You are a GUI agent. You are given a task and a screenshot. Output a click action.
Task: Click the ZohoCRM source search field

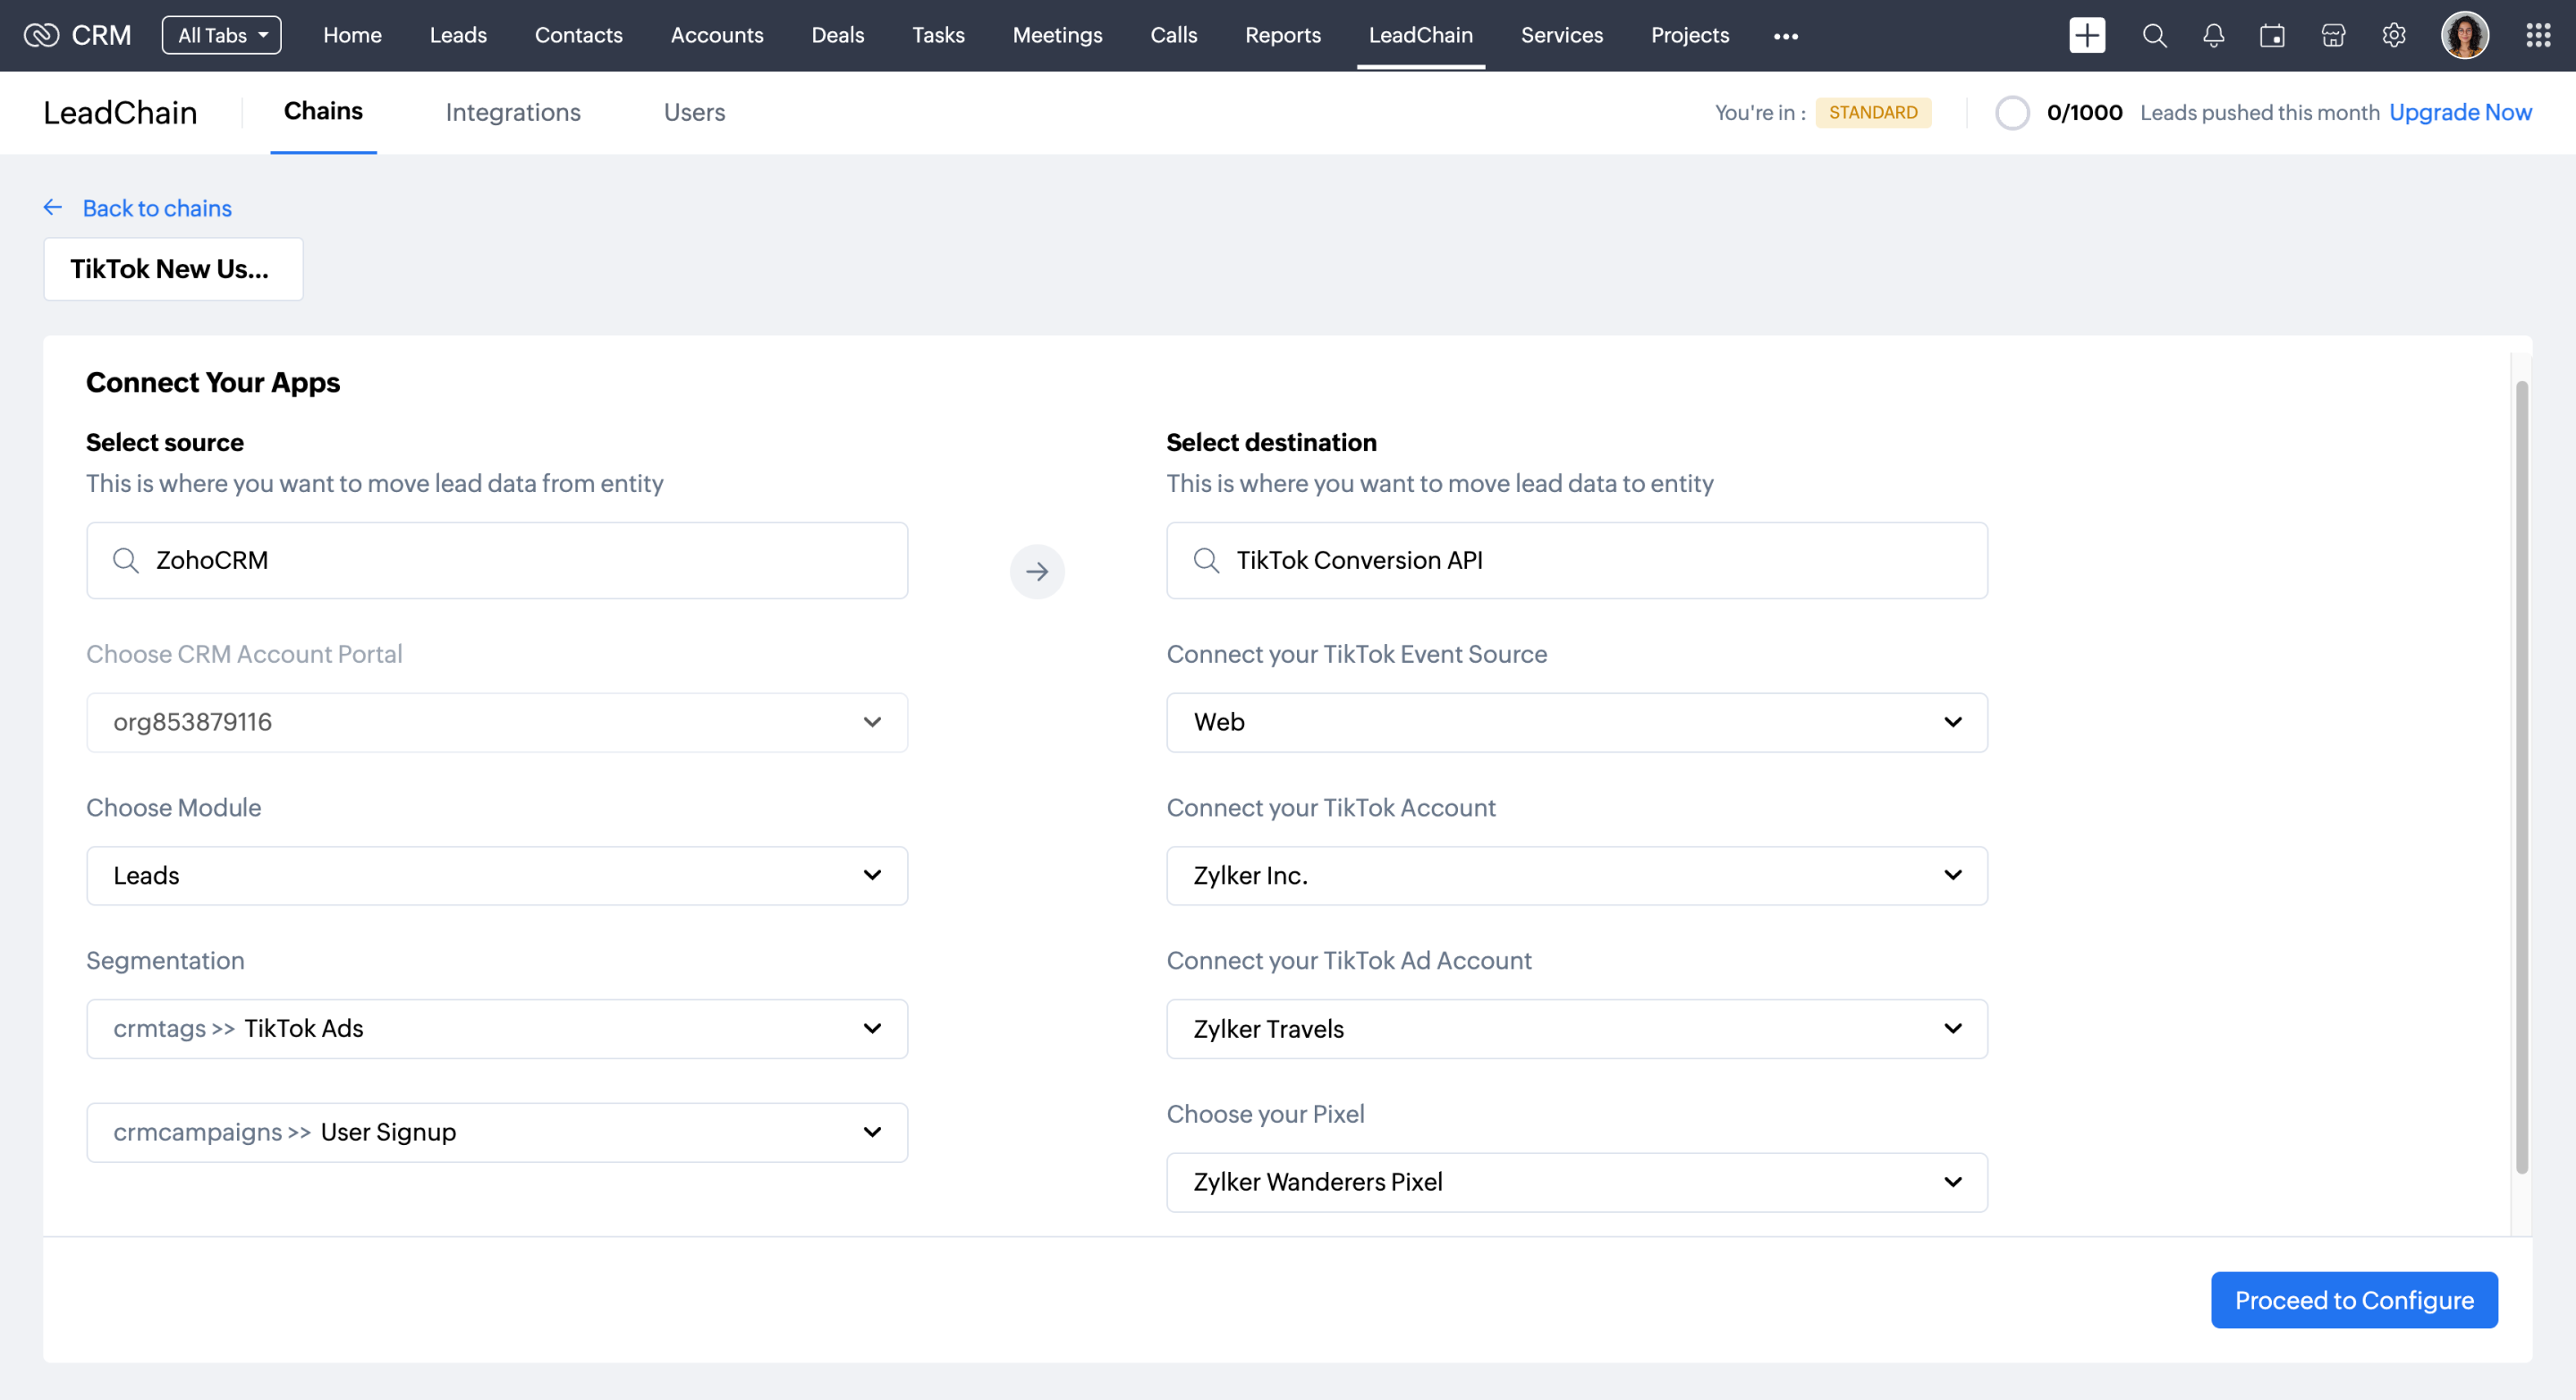(497, 560)
